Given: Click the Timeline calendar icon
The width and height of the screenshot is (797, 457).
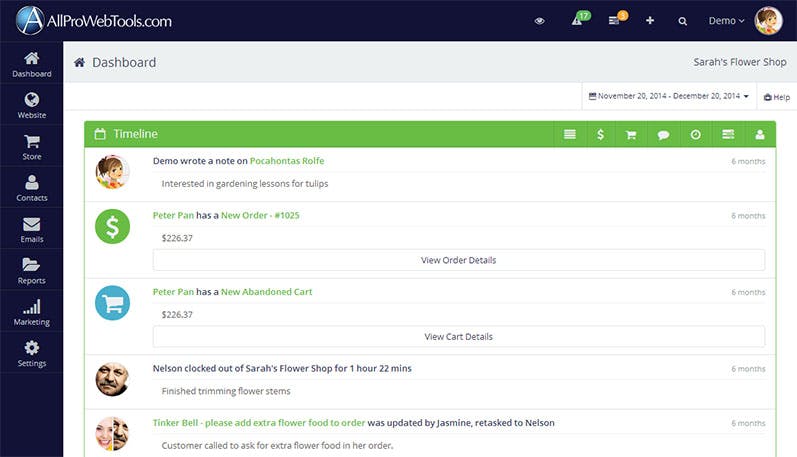Looking at the screenshot, I should point(100,134).
